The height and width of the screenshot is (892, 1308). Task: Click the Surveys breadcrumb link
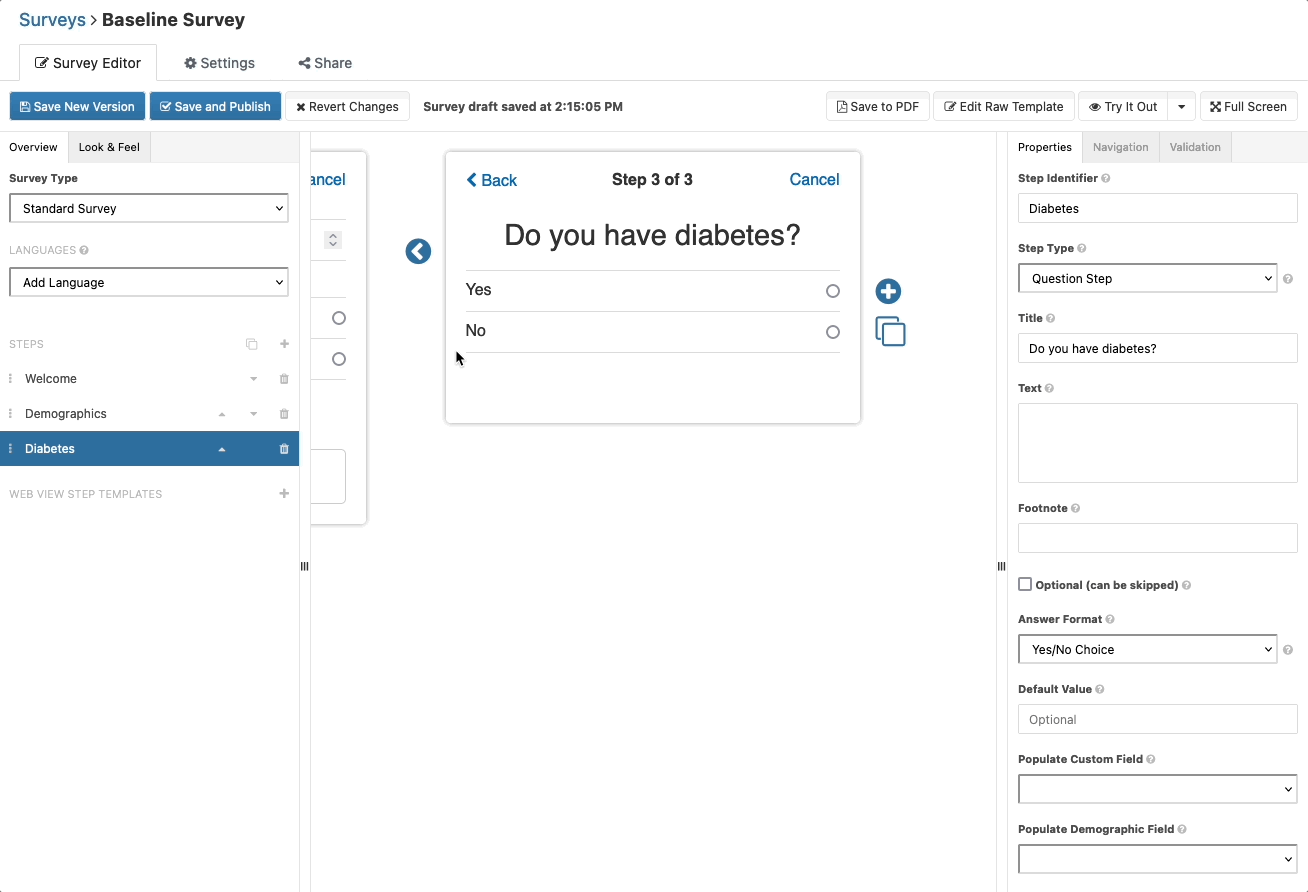(x=52, y=20)
